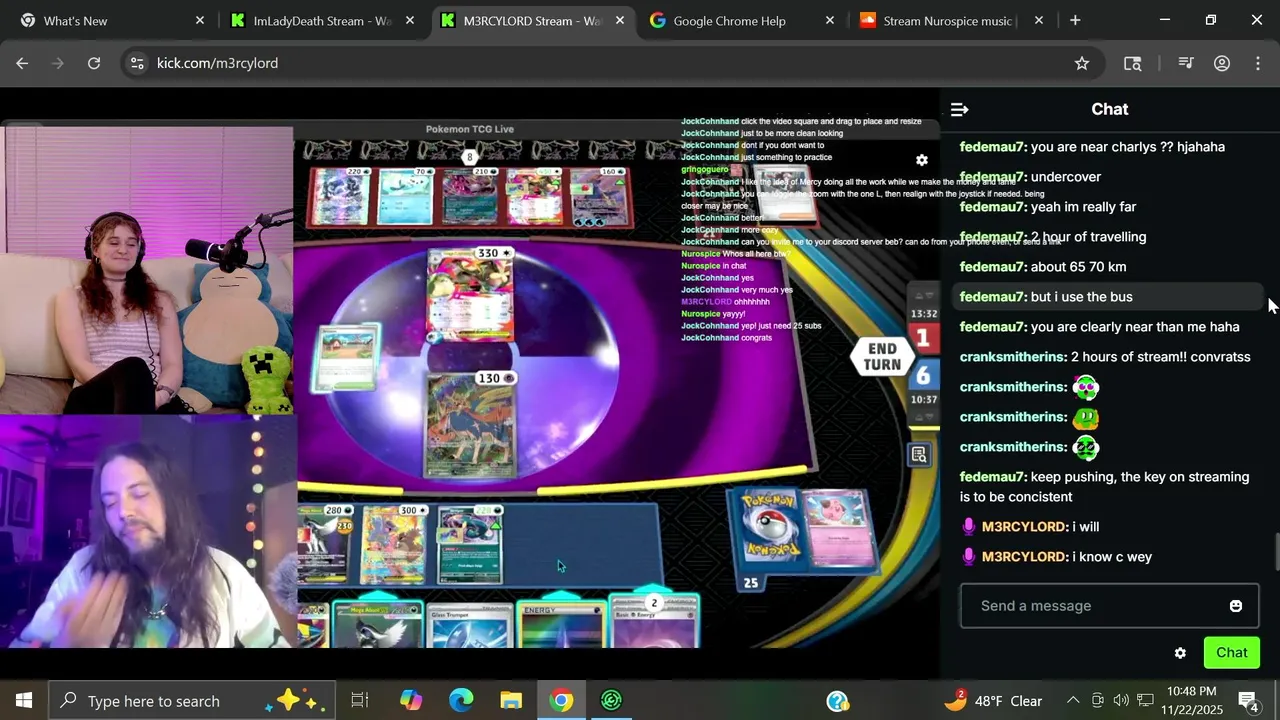Switch to Stream Nurospice music tab
This screenshot has width=1280, height=720.
pyautogui.click(x=950, y=20)
